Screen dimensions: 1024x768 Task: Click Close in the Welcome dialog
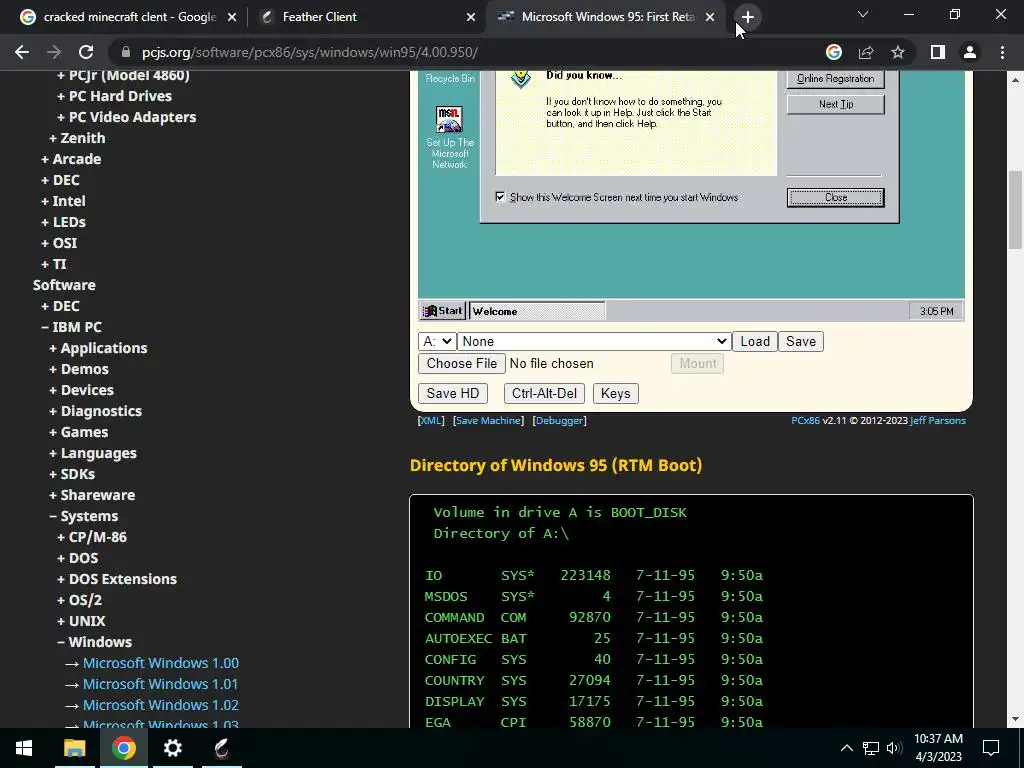click(835, 197)
